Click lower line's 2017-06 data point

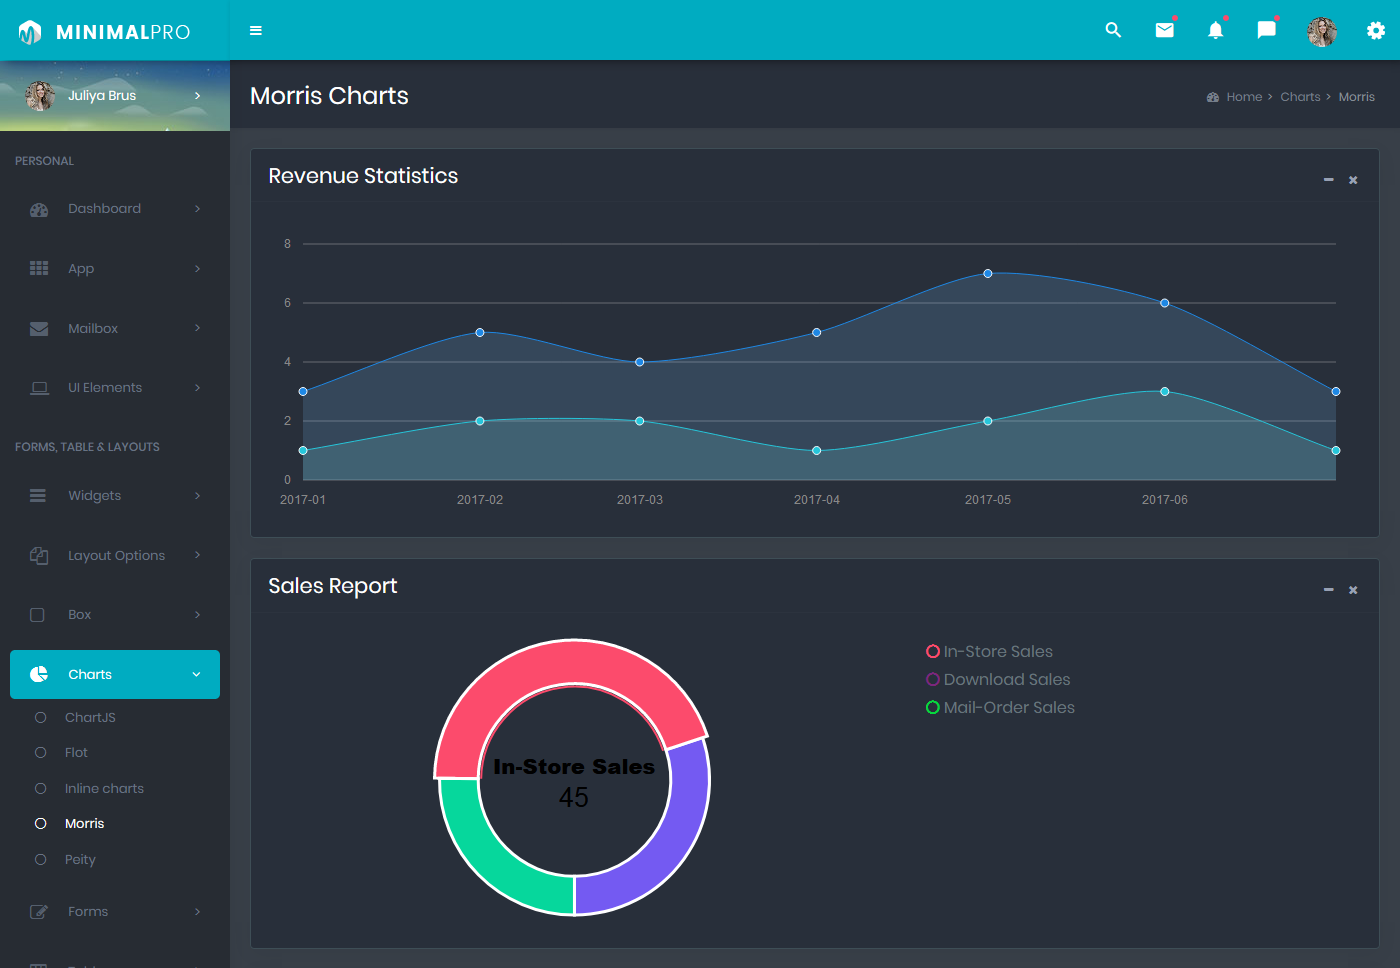(x=1165, y=391)
